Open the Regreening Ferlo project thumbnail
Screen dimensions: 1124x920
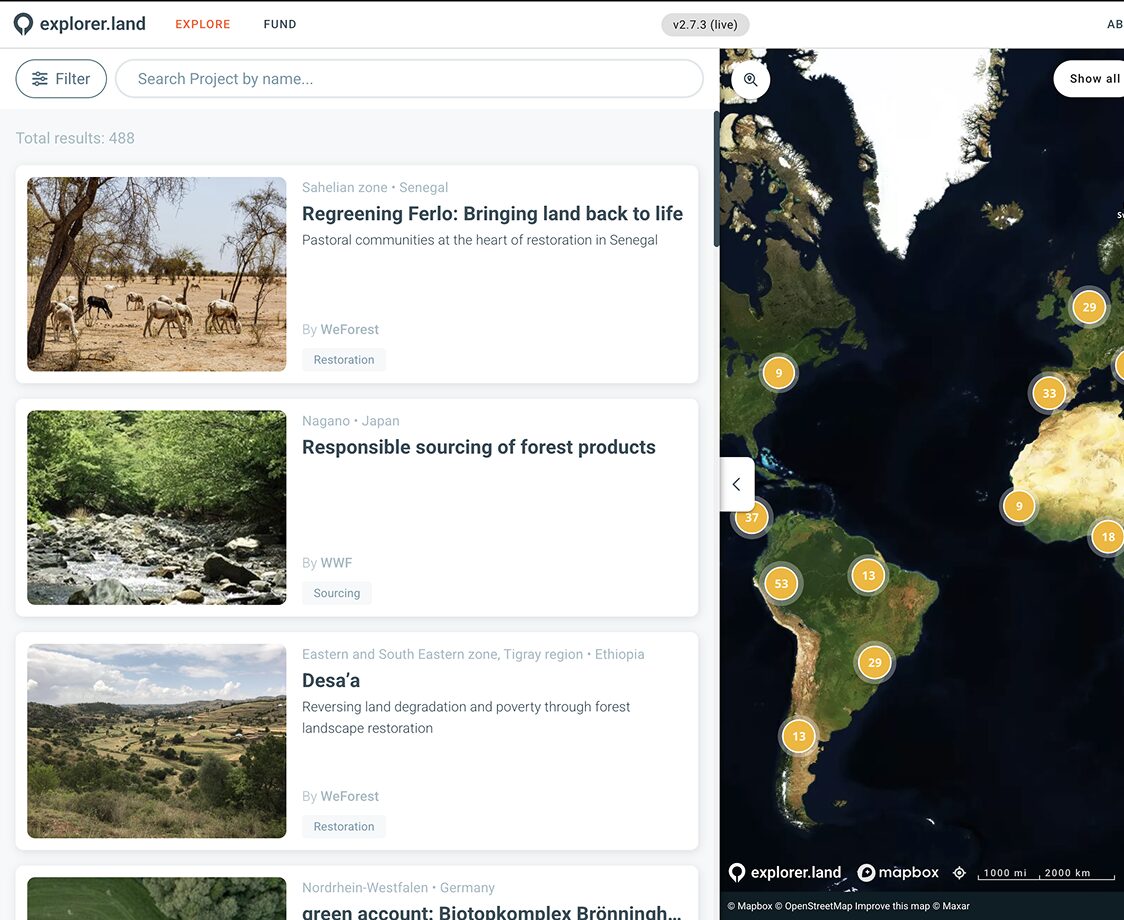pyautogui.click(x=157, y=274)
